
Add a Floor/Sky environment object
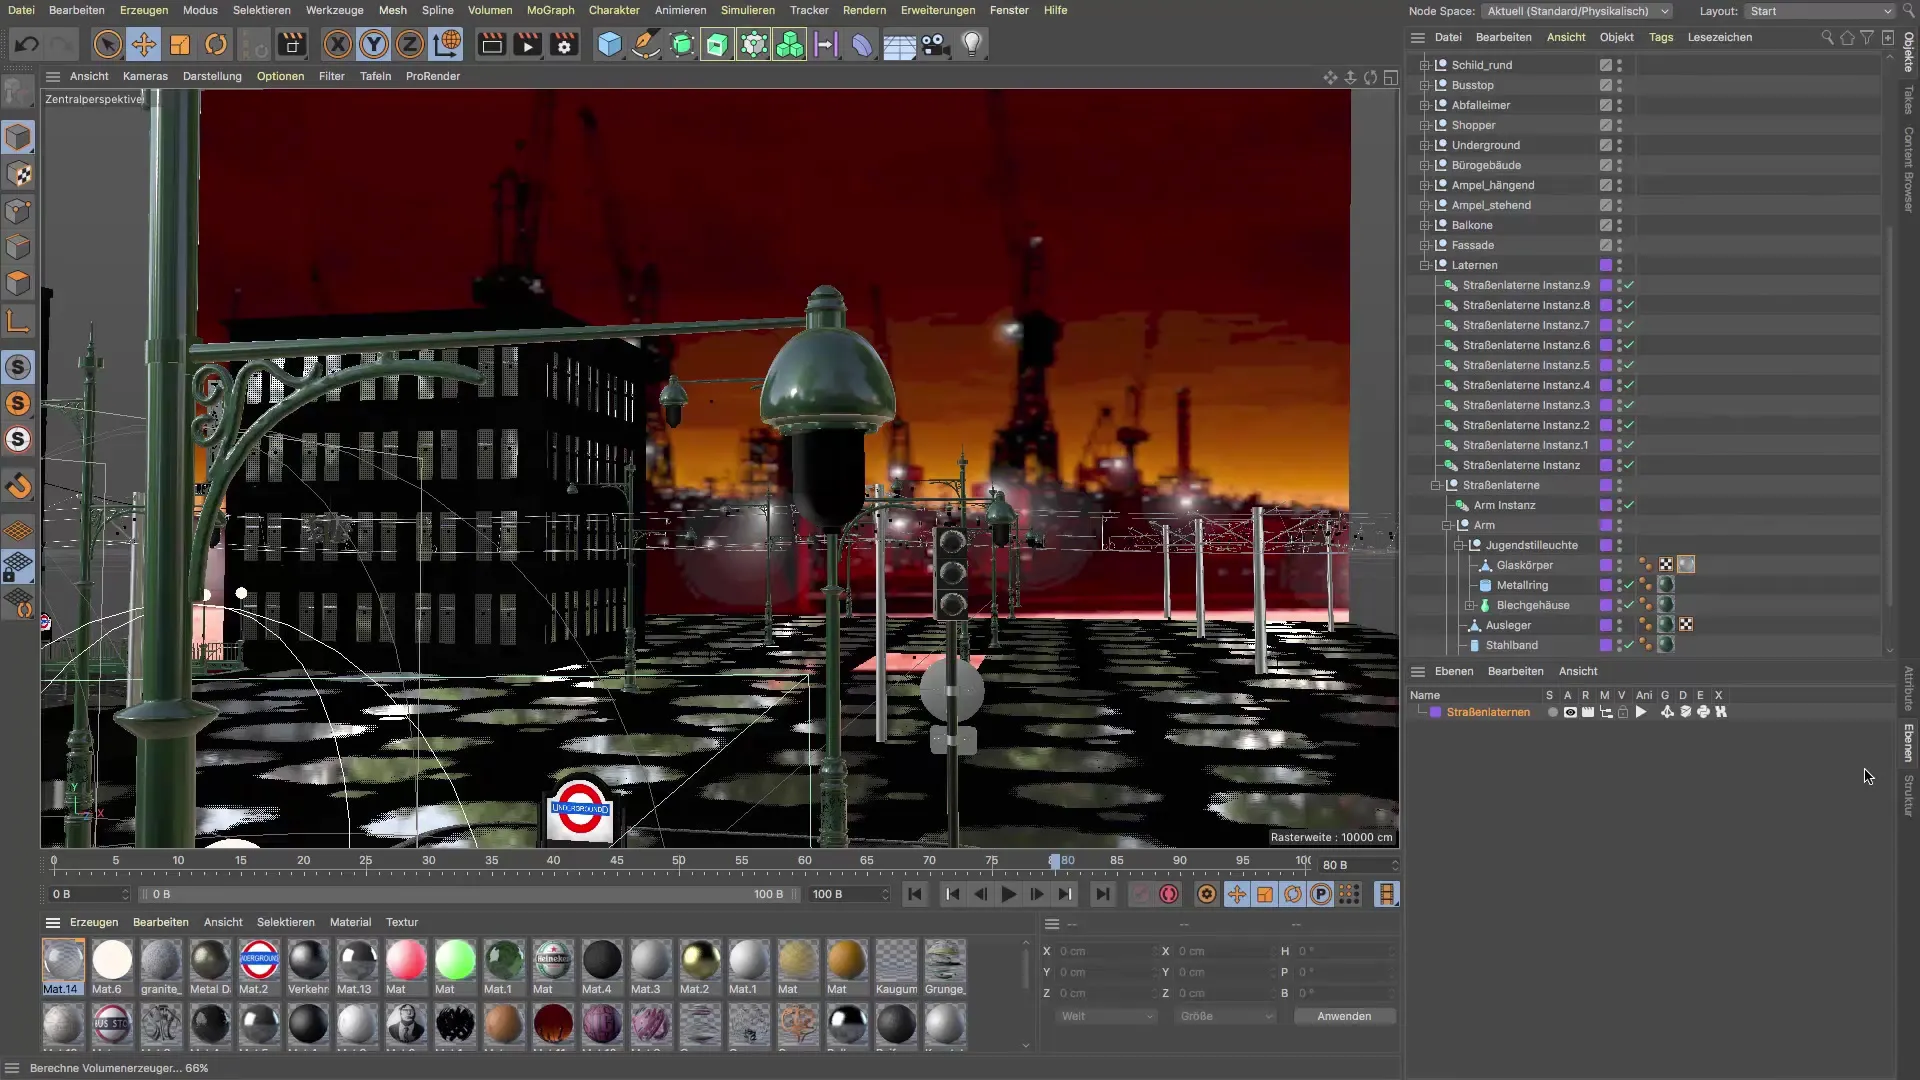point(899,44)
